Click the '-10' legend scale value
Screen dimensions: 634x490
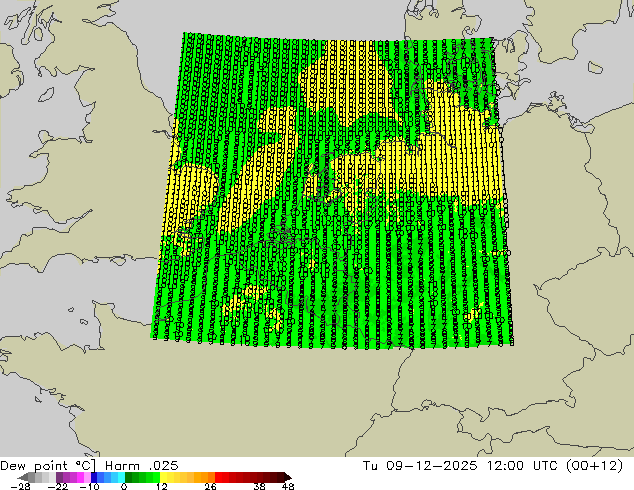tap(89, 486)
